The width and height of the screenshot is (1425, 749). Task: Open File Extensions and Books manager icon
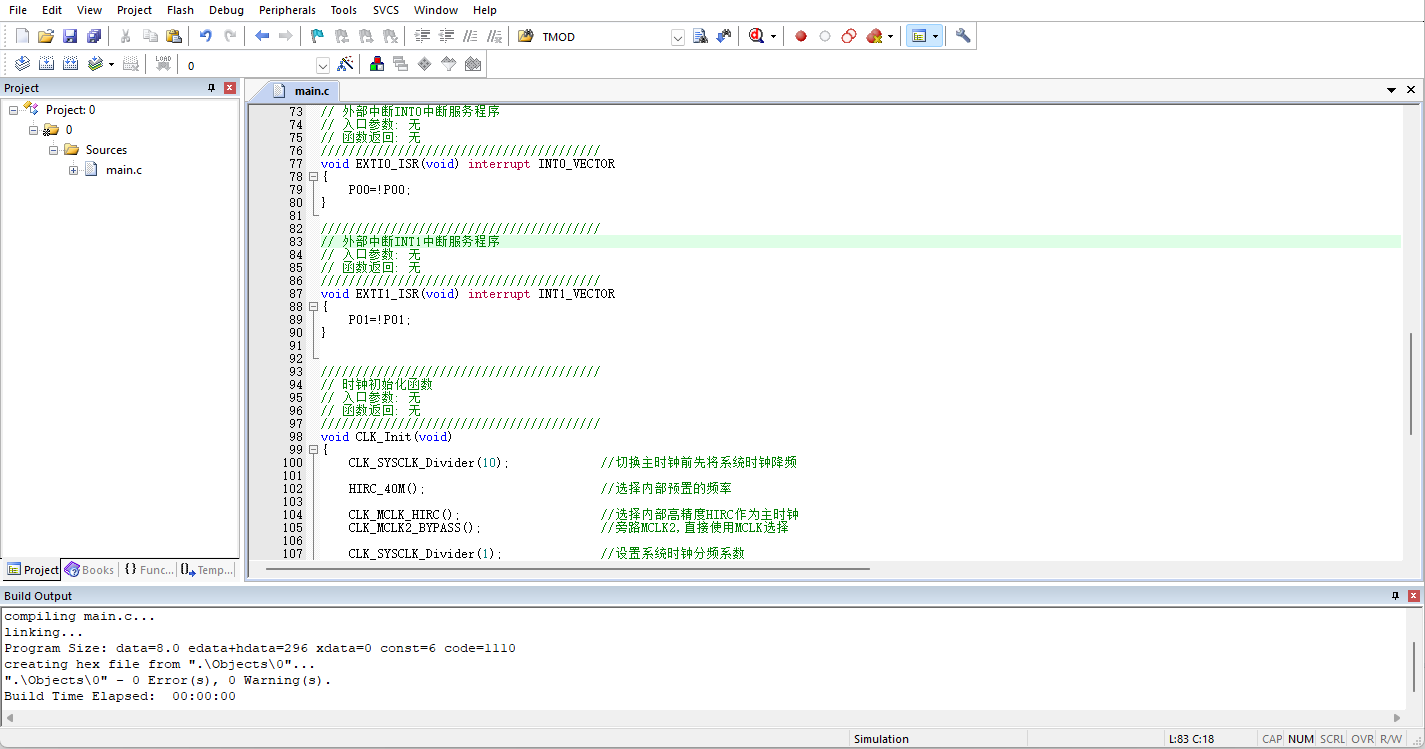377,64
